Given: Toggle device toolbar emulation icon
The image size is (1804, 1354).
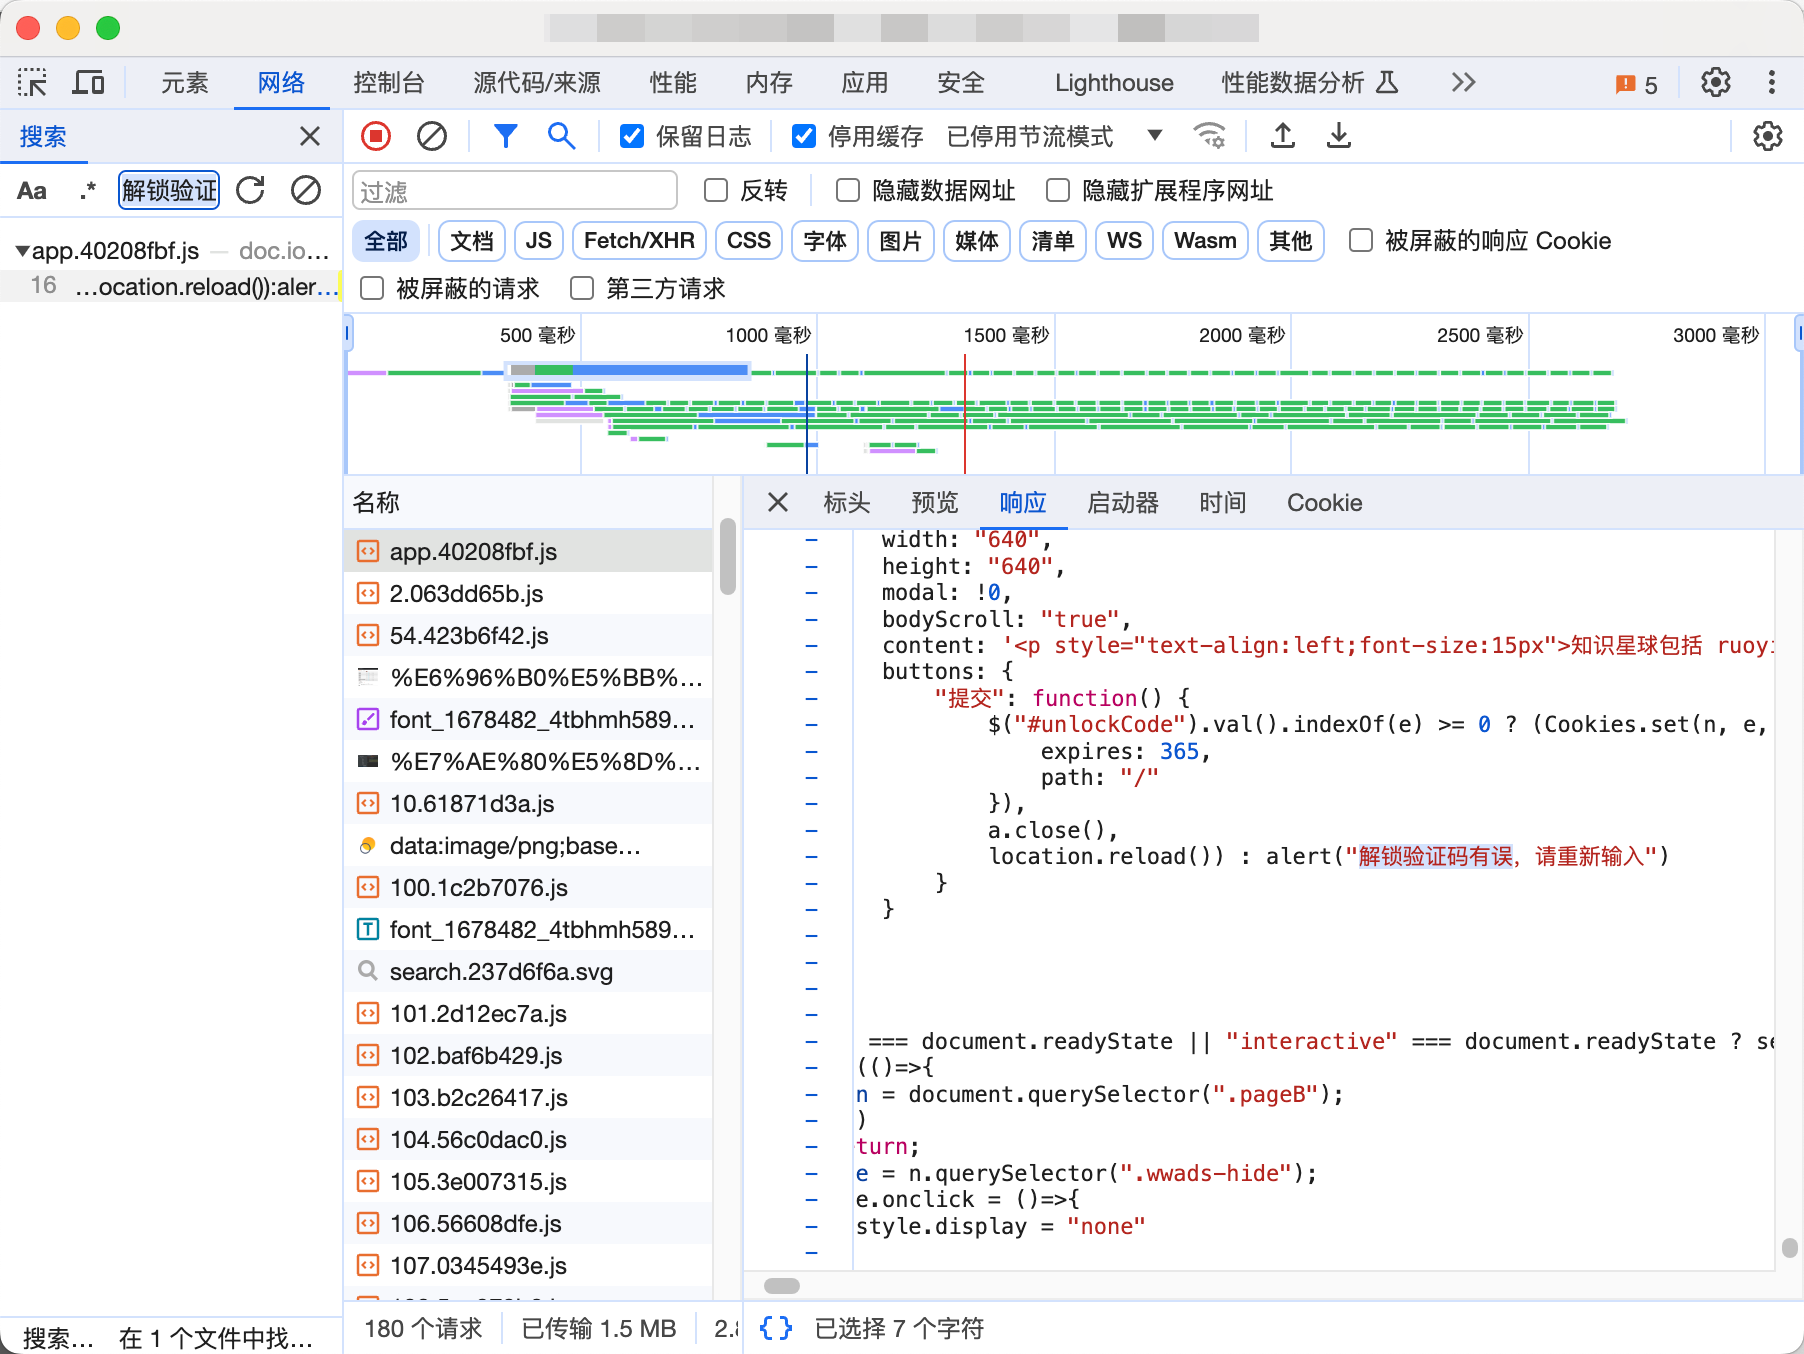Looking at the screenshot, I should 88,83.
